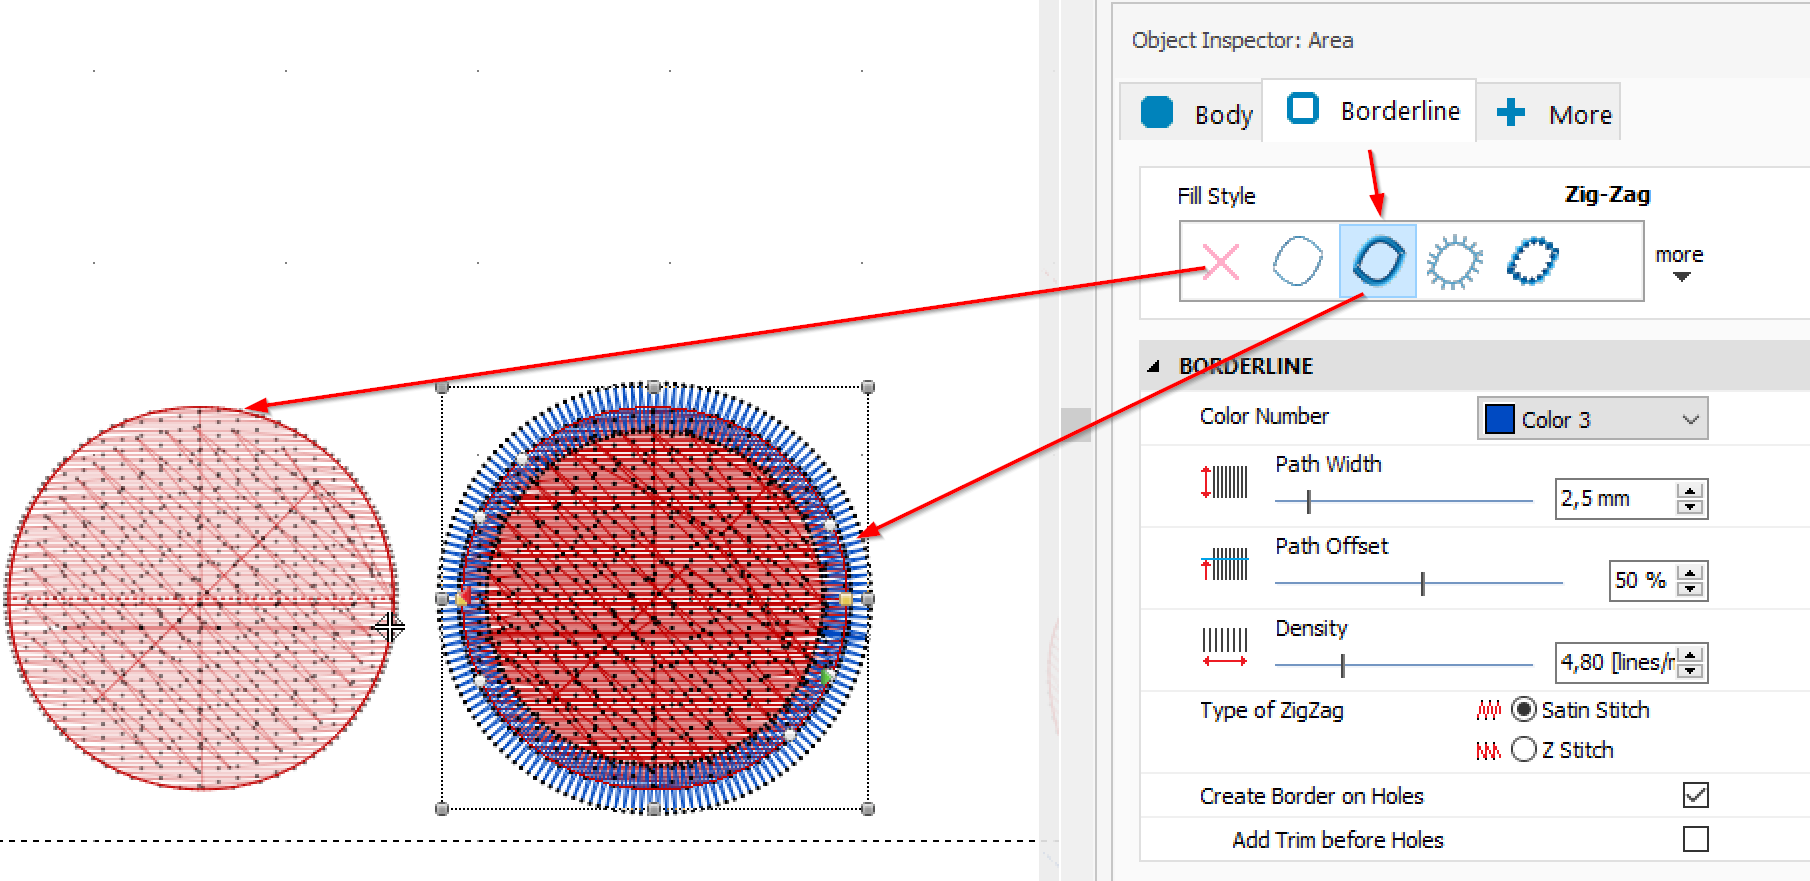Image resolution: width=1810 pixels, height=881 pixels.
Task: Decrease Density with down stepper
Action: click(1690, 671)
